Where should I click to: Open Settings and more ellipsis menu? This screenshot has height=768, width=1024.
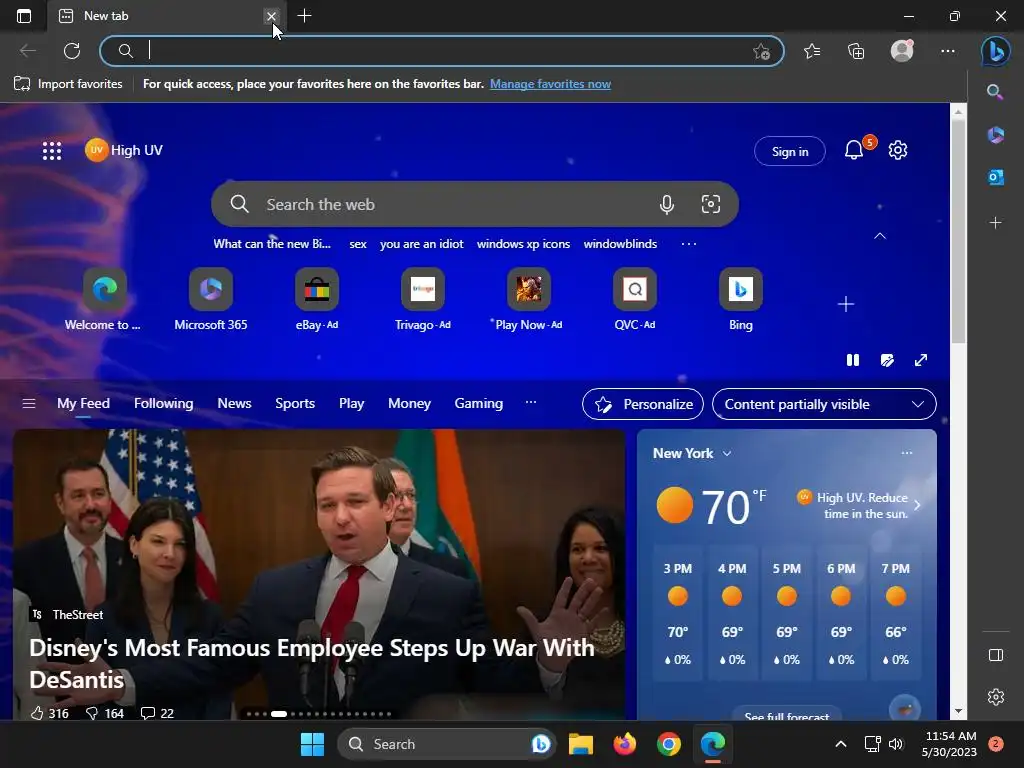click(x=948, y=51)
